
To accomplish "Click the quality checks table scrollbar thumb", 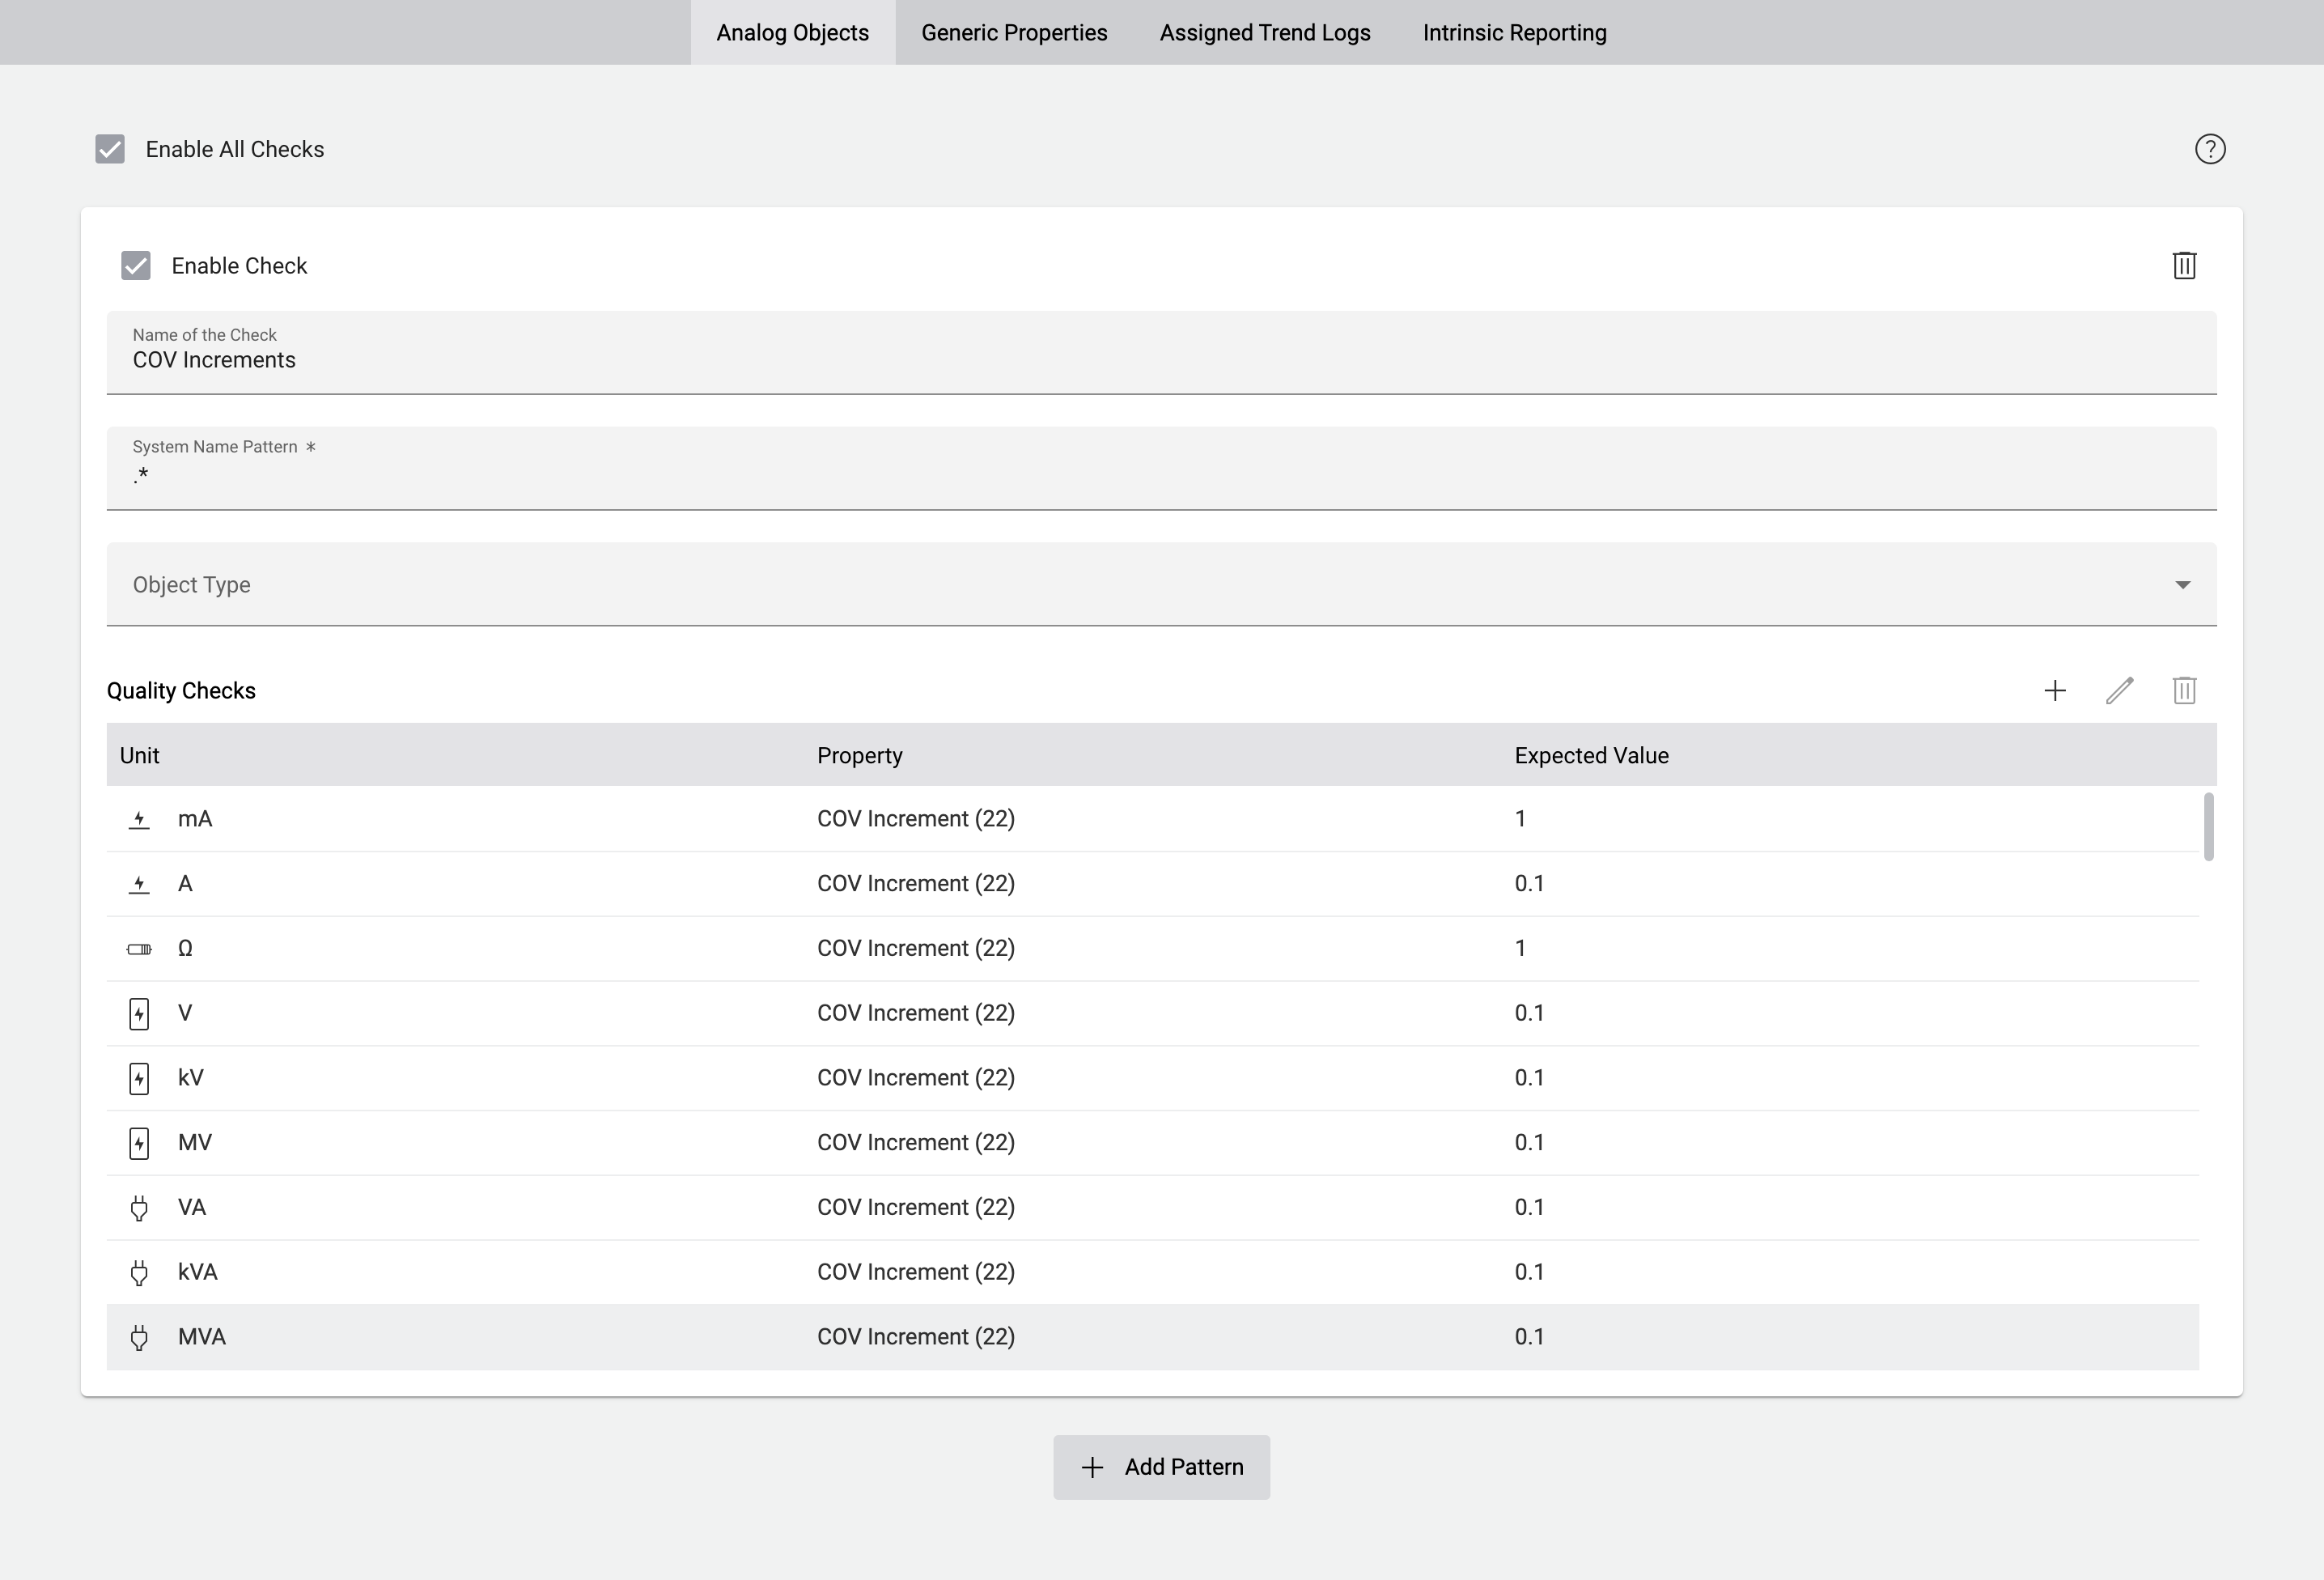I will click(x=2208, y=826).
